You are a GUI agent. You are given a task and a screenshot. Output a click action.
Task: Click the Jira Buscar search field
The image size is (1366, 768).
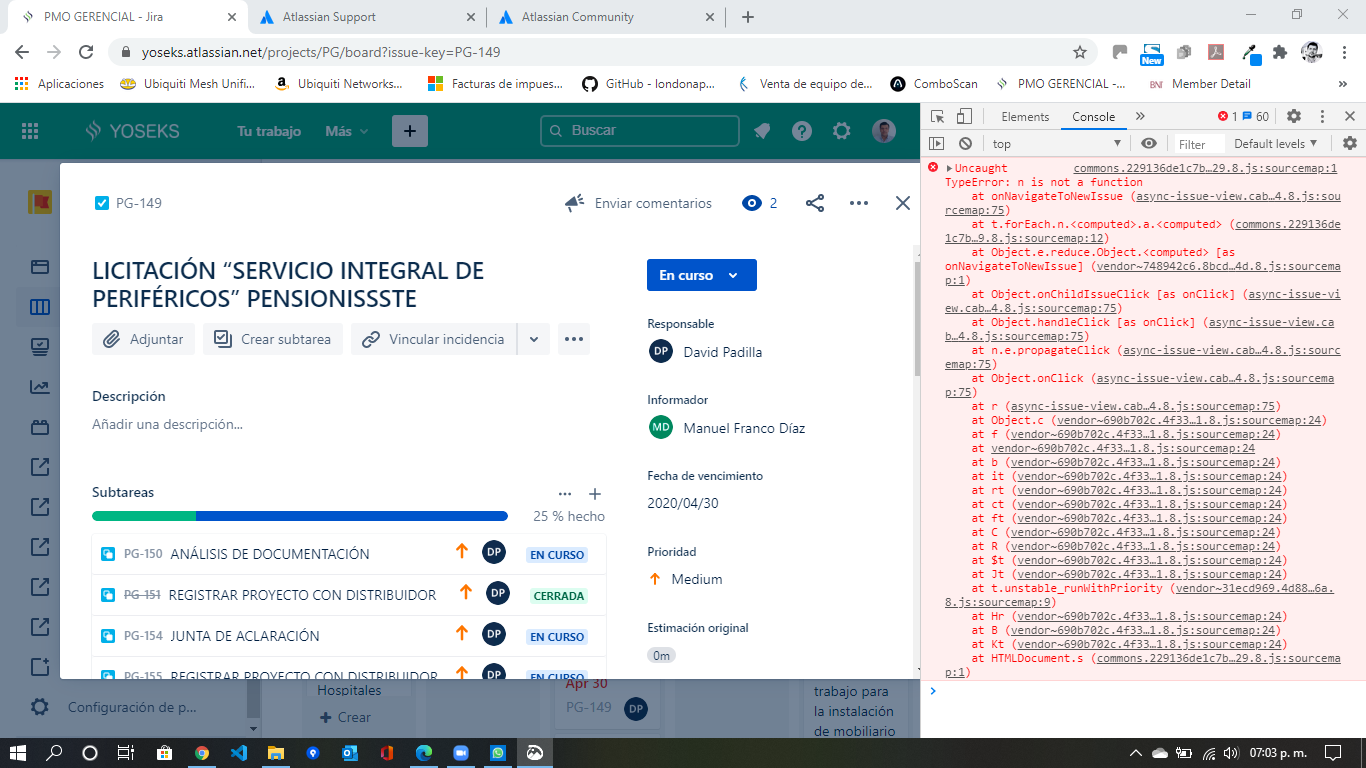point(640,131)
